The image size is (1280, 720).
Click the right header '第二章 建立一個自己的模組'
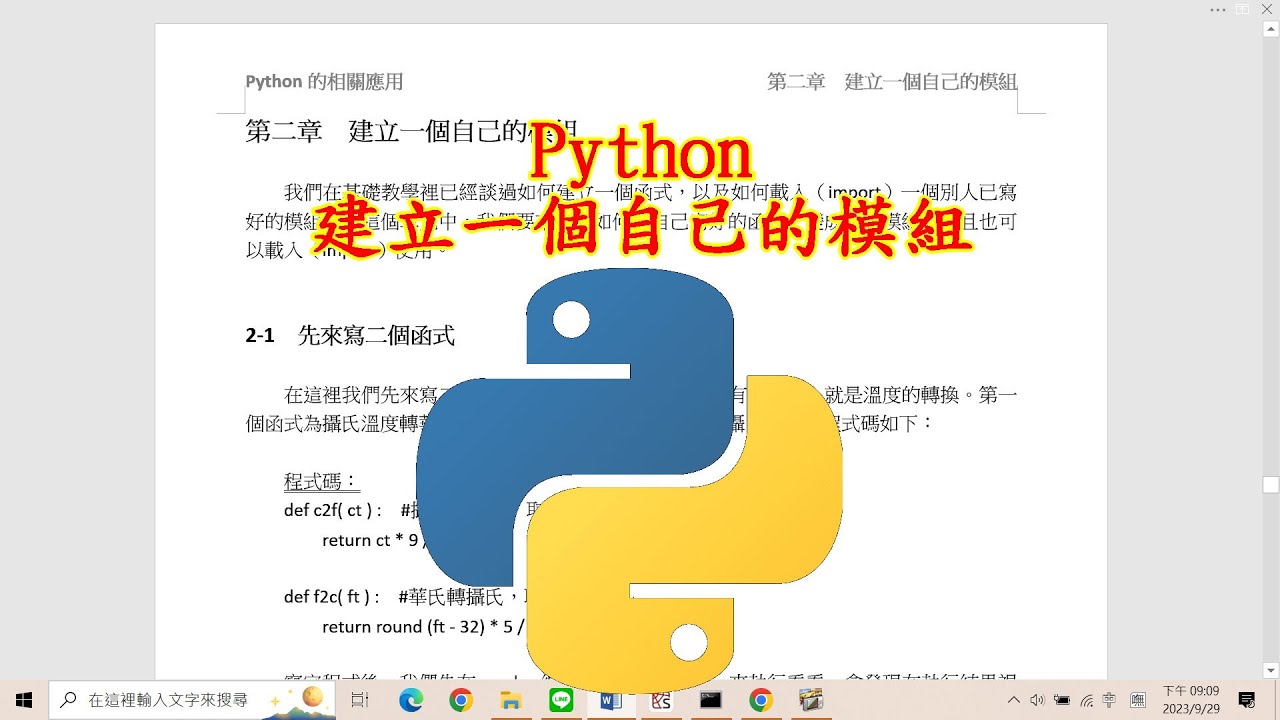point(892,82)
